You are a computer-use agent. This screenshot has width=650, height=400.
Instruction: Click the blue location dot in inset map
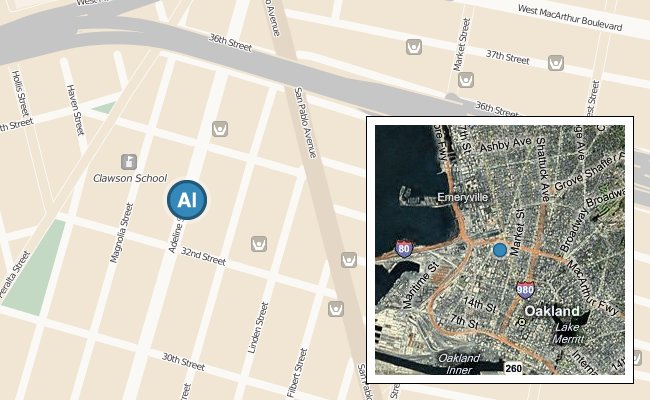point(500,250)
